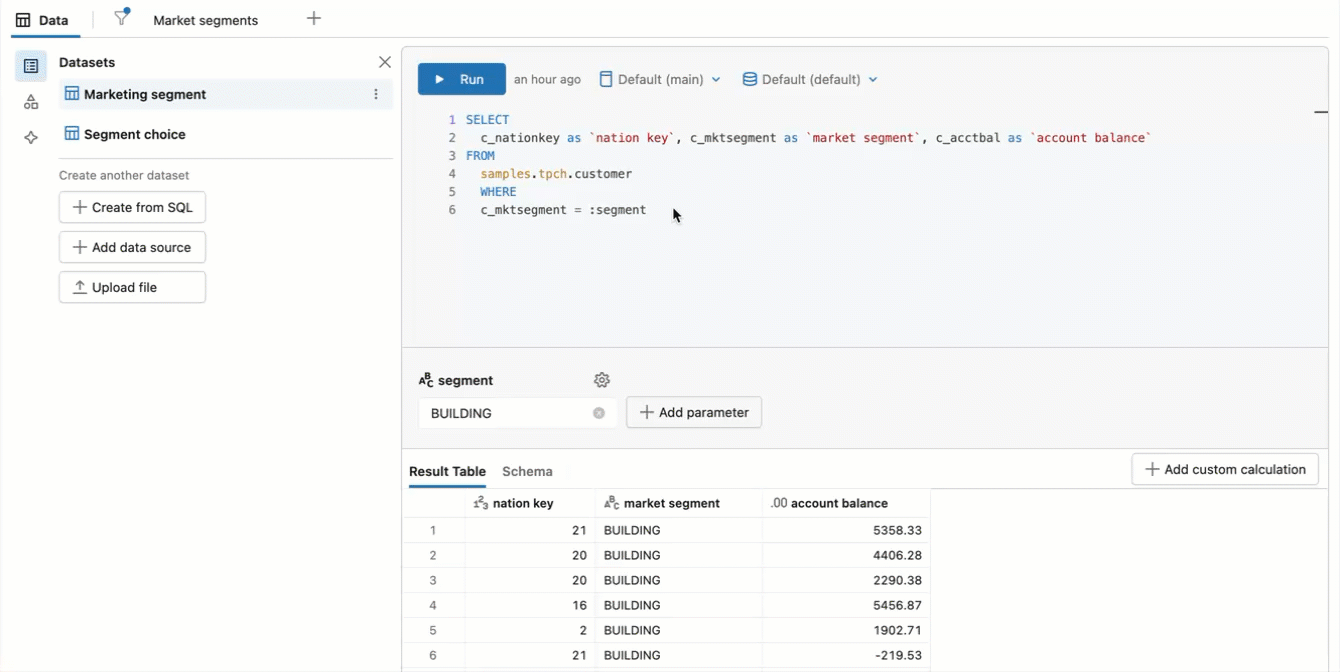Open settings for the segment parameter

tap(601, 380)
